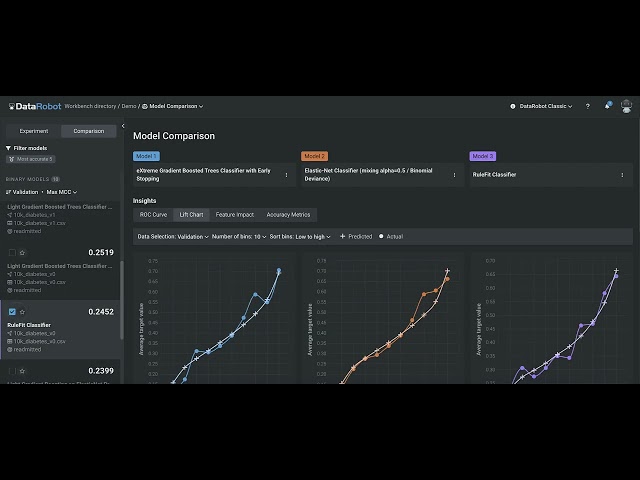
Task: Open the Model 1 kebab menu
Action: [287, 175]
